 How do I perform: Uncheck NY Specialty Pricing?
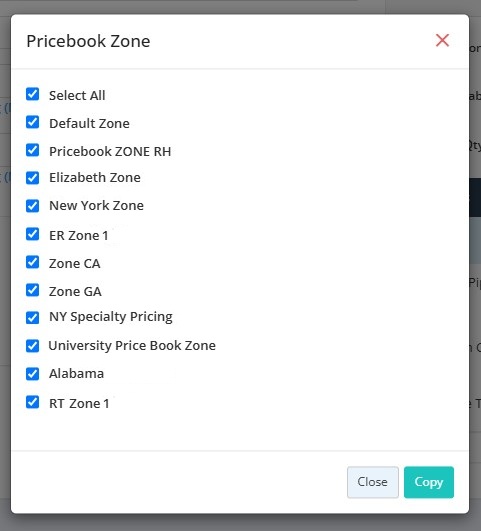point(33,318)
